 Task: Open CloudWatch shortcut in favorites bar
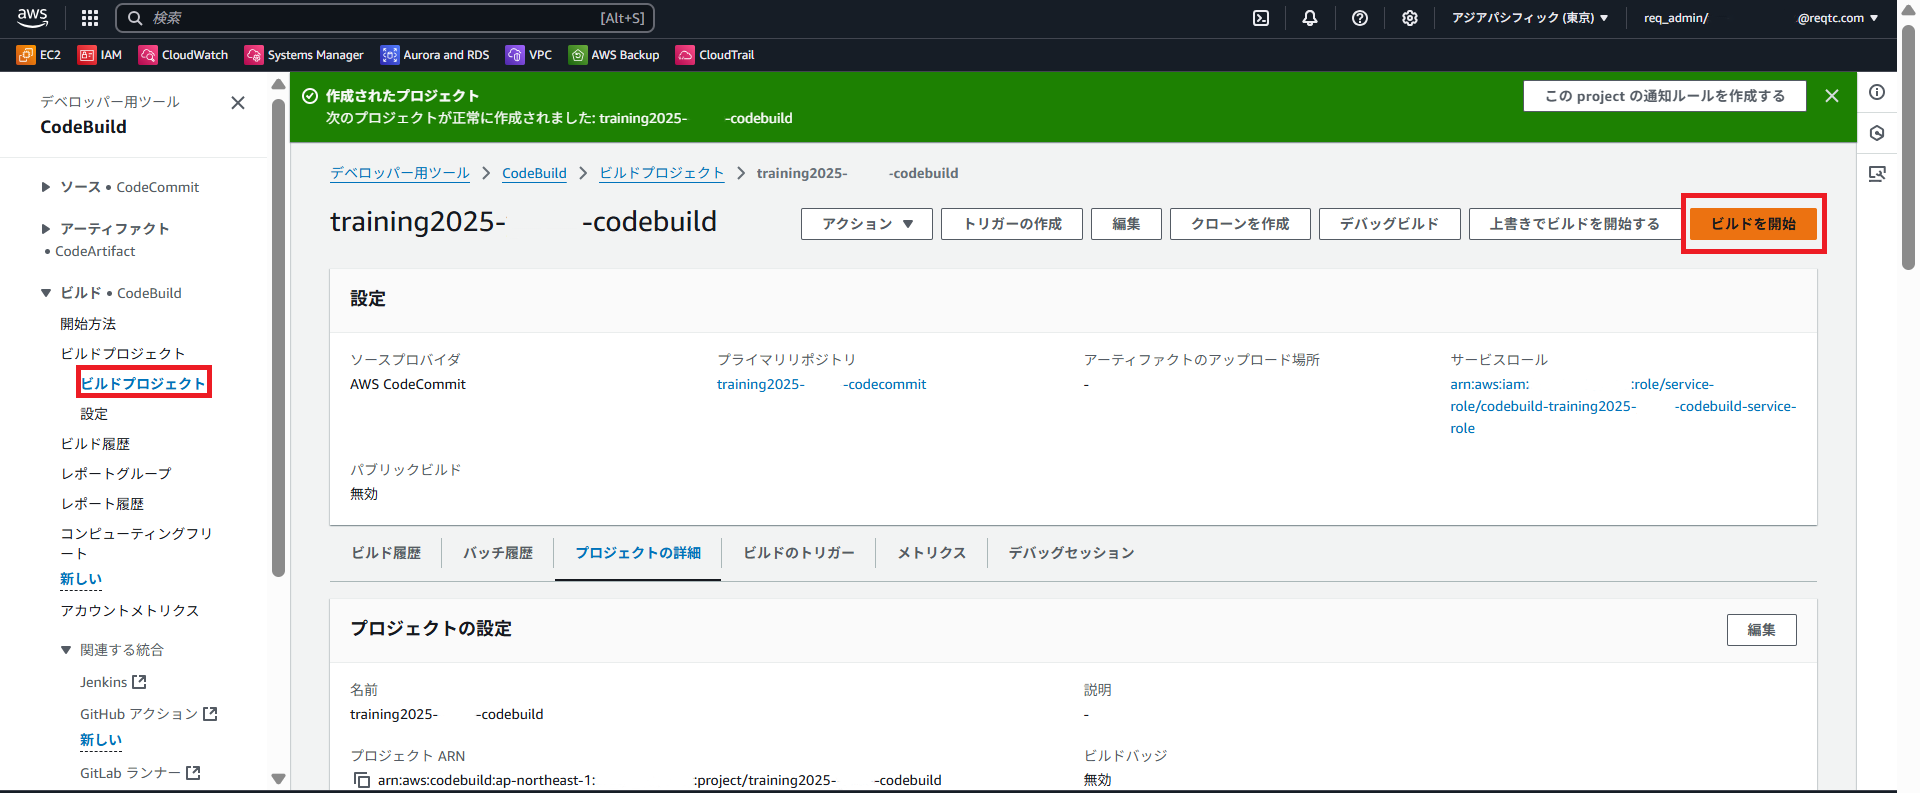[x=184, y=55]
